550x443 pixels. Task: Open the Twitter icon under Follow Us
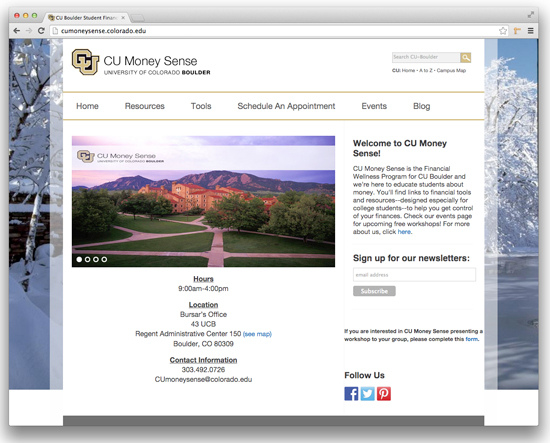click(x=368, y=394)
